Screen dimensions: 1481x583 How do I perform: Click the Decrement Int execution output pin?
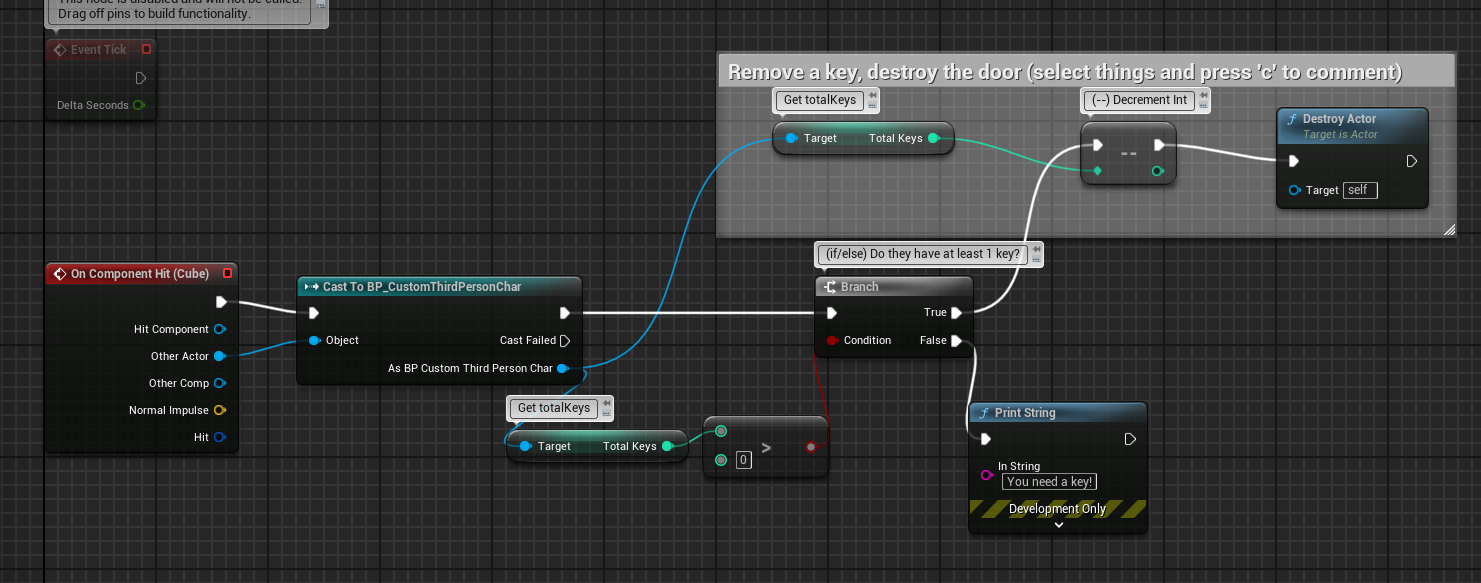1158,145
